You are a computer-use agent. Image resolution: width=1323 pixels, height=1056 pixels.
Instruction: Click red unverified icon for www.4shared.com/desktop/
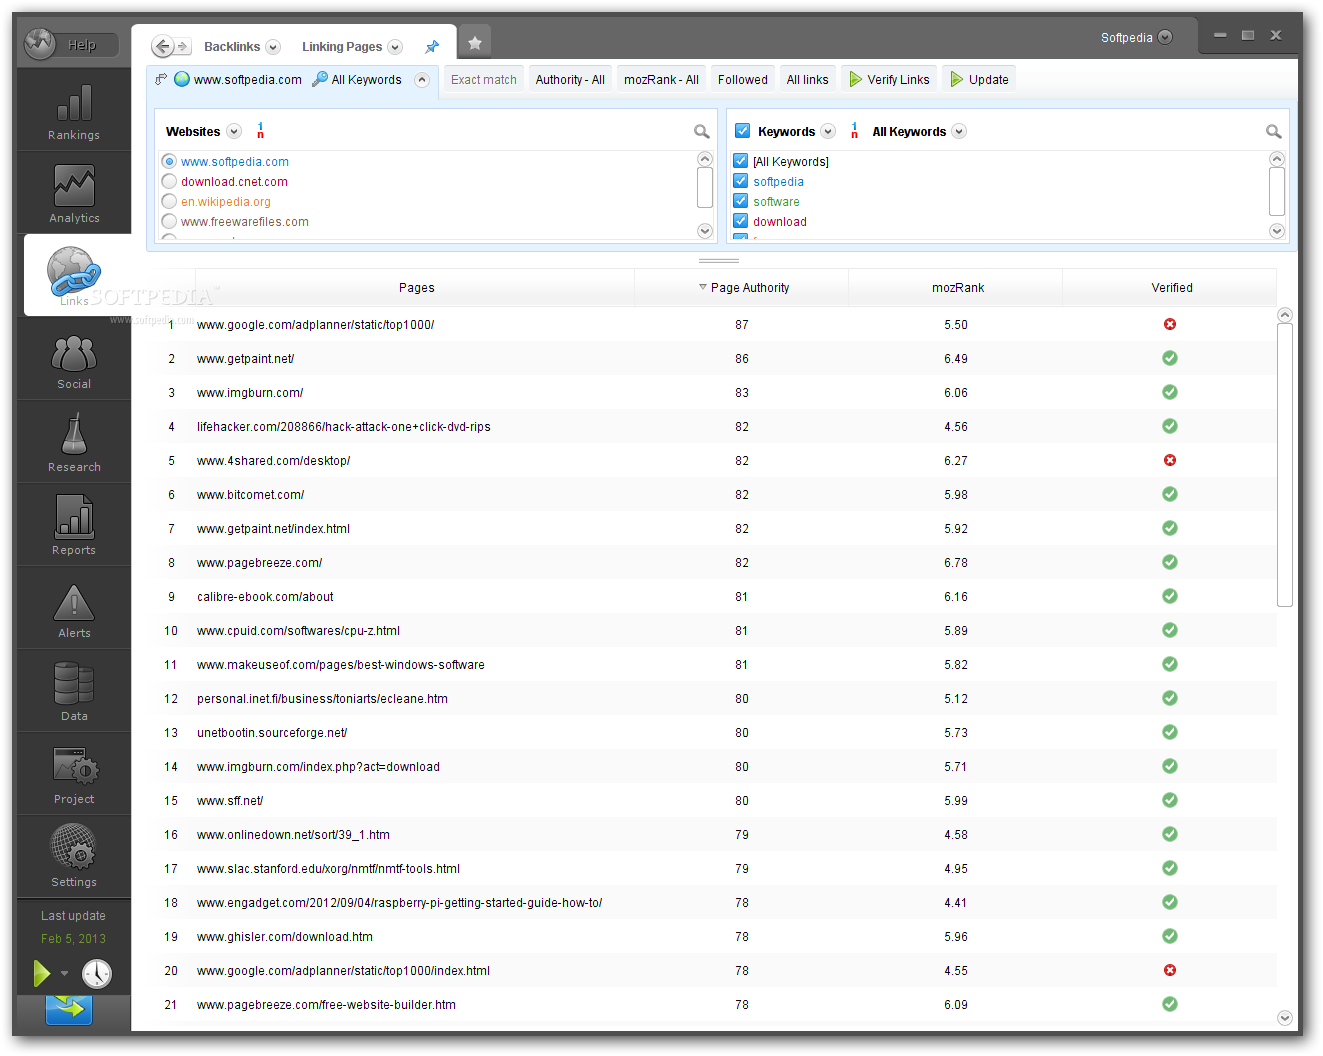(x=1170, y=460)
